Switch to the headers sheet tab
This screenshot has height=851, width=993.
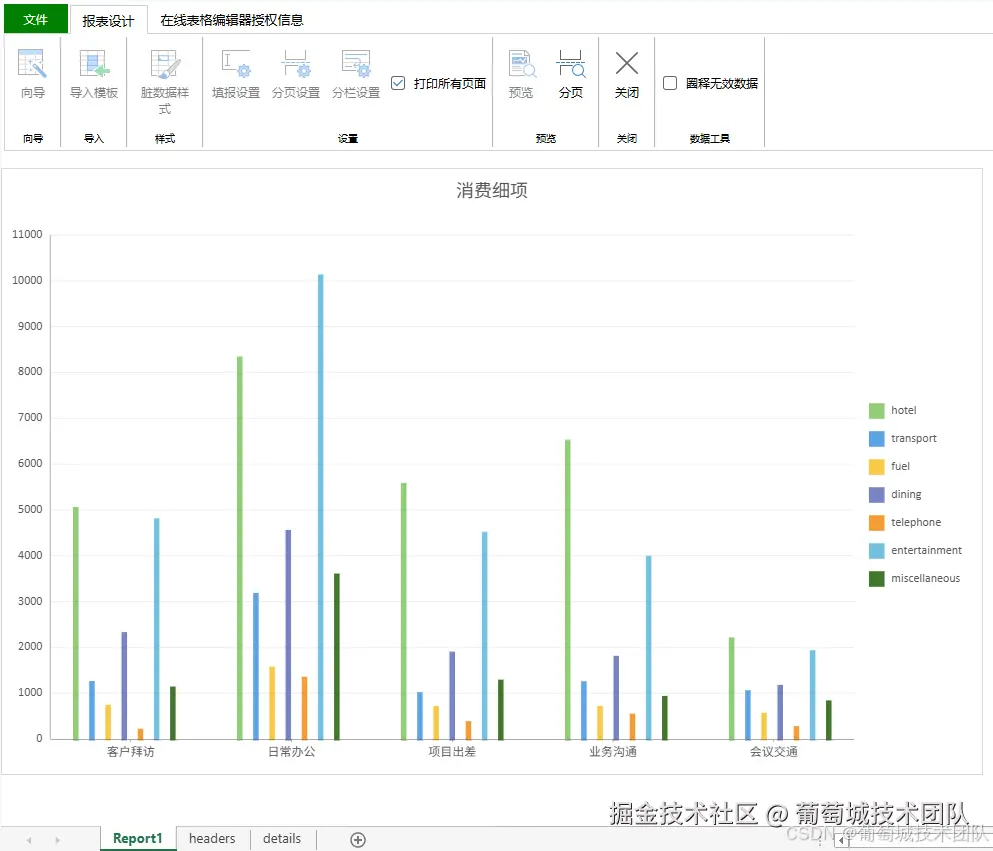tap(211, 838)
